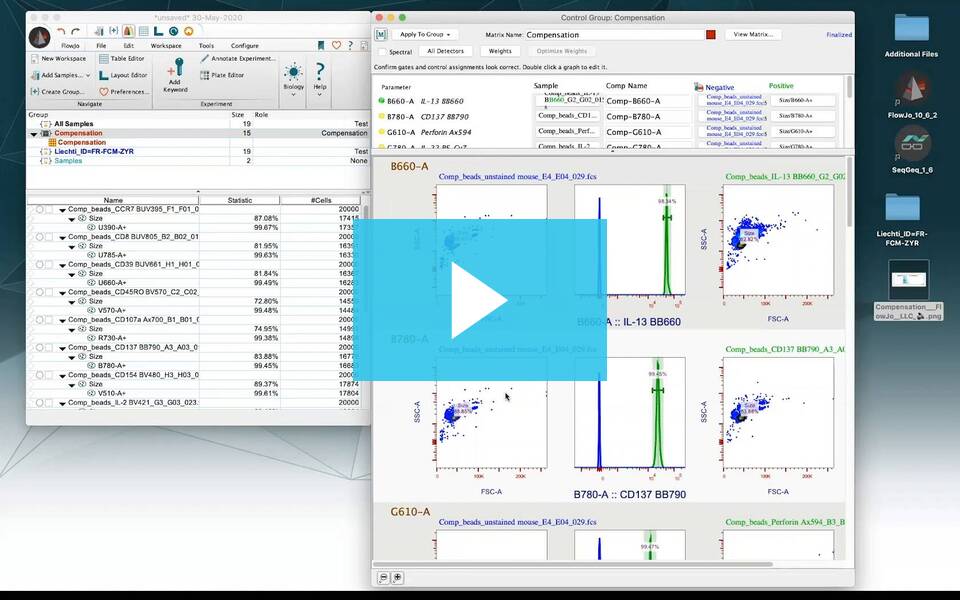Open the Configure ribbon tab
This screenshot has height=600, width=960.
click(x=245, y=46)
